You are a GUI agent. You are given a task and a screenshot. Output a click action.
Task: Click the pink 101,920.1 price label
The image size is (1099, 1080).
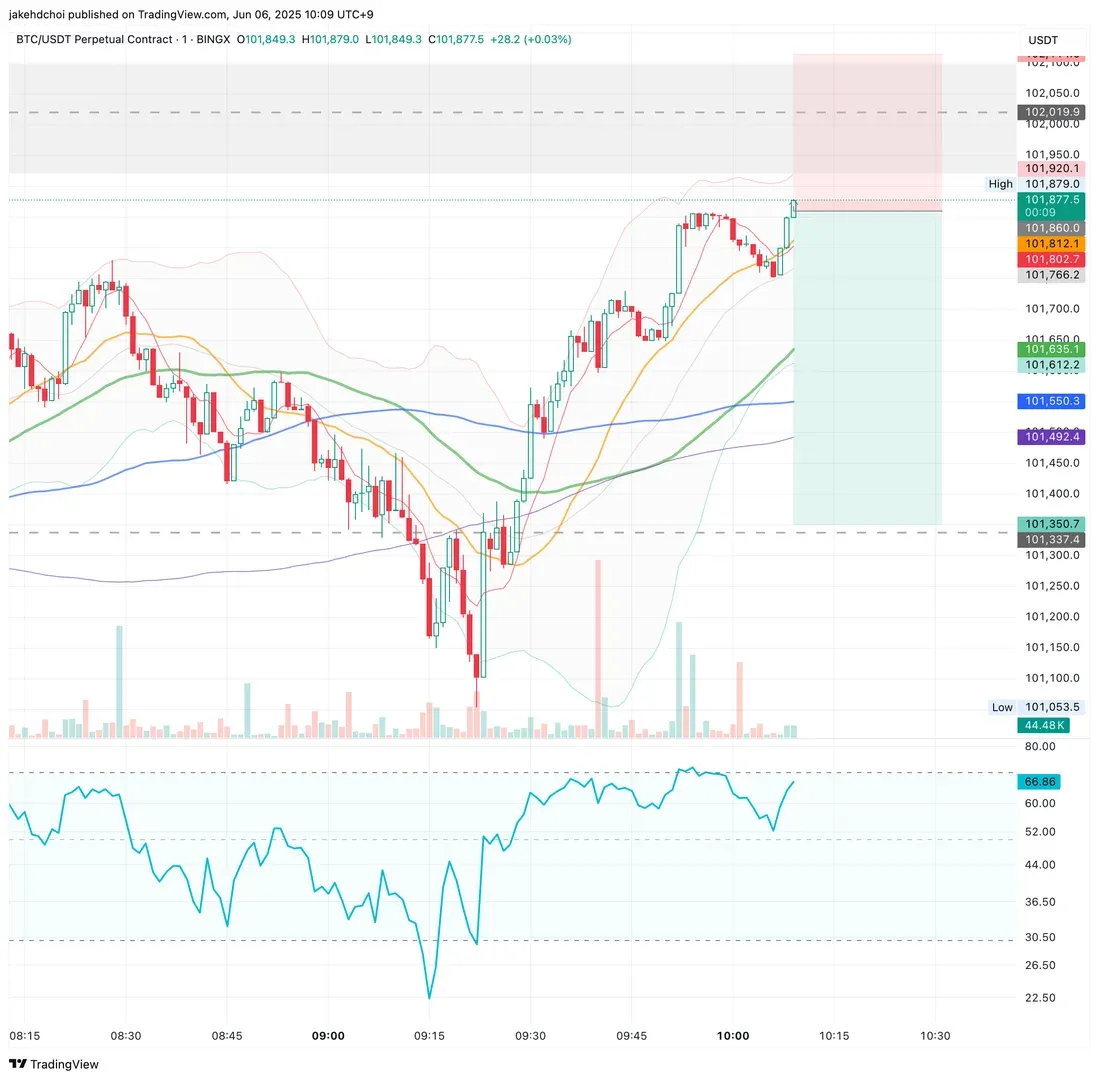[1051, 168]
